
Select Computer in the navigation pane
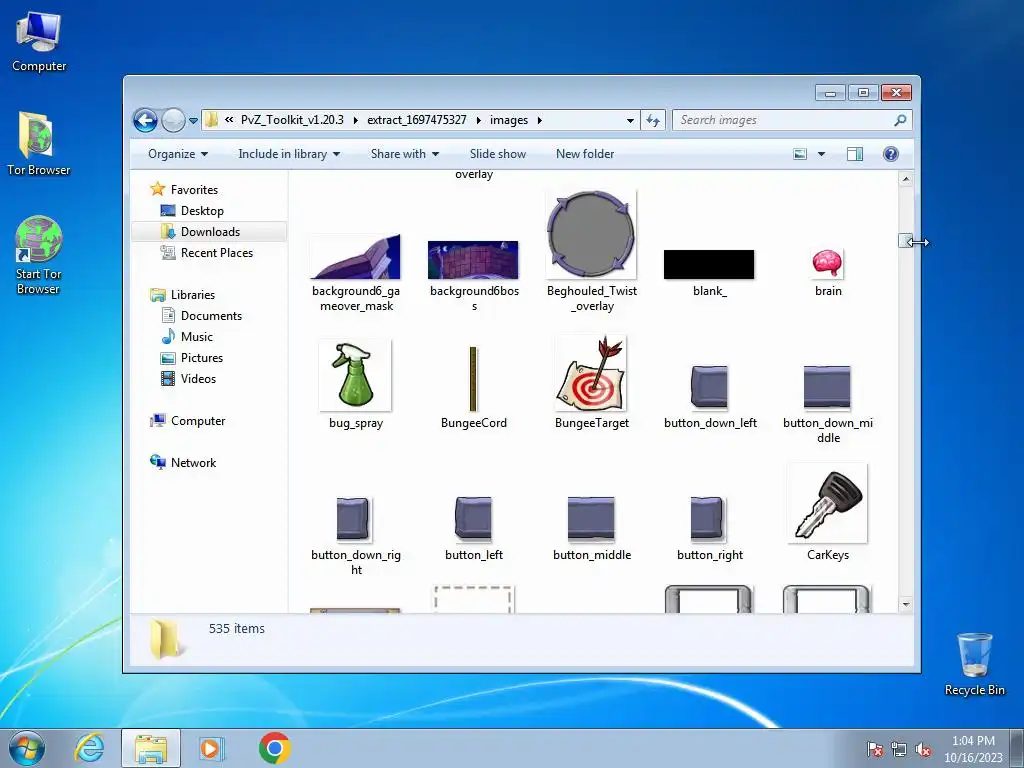[198, 421]
